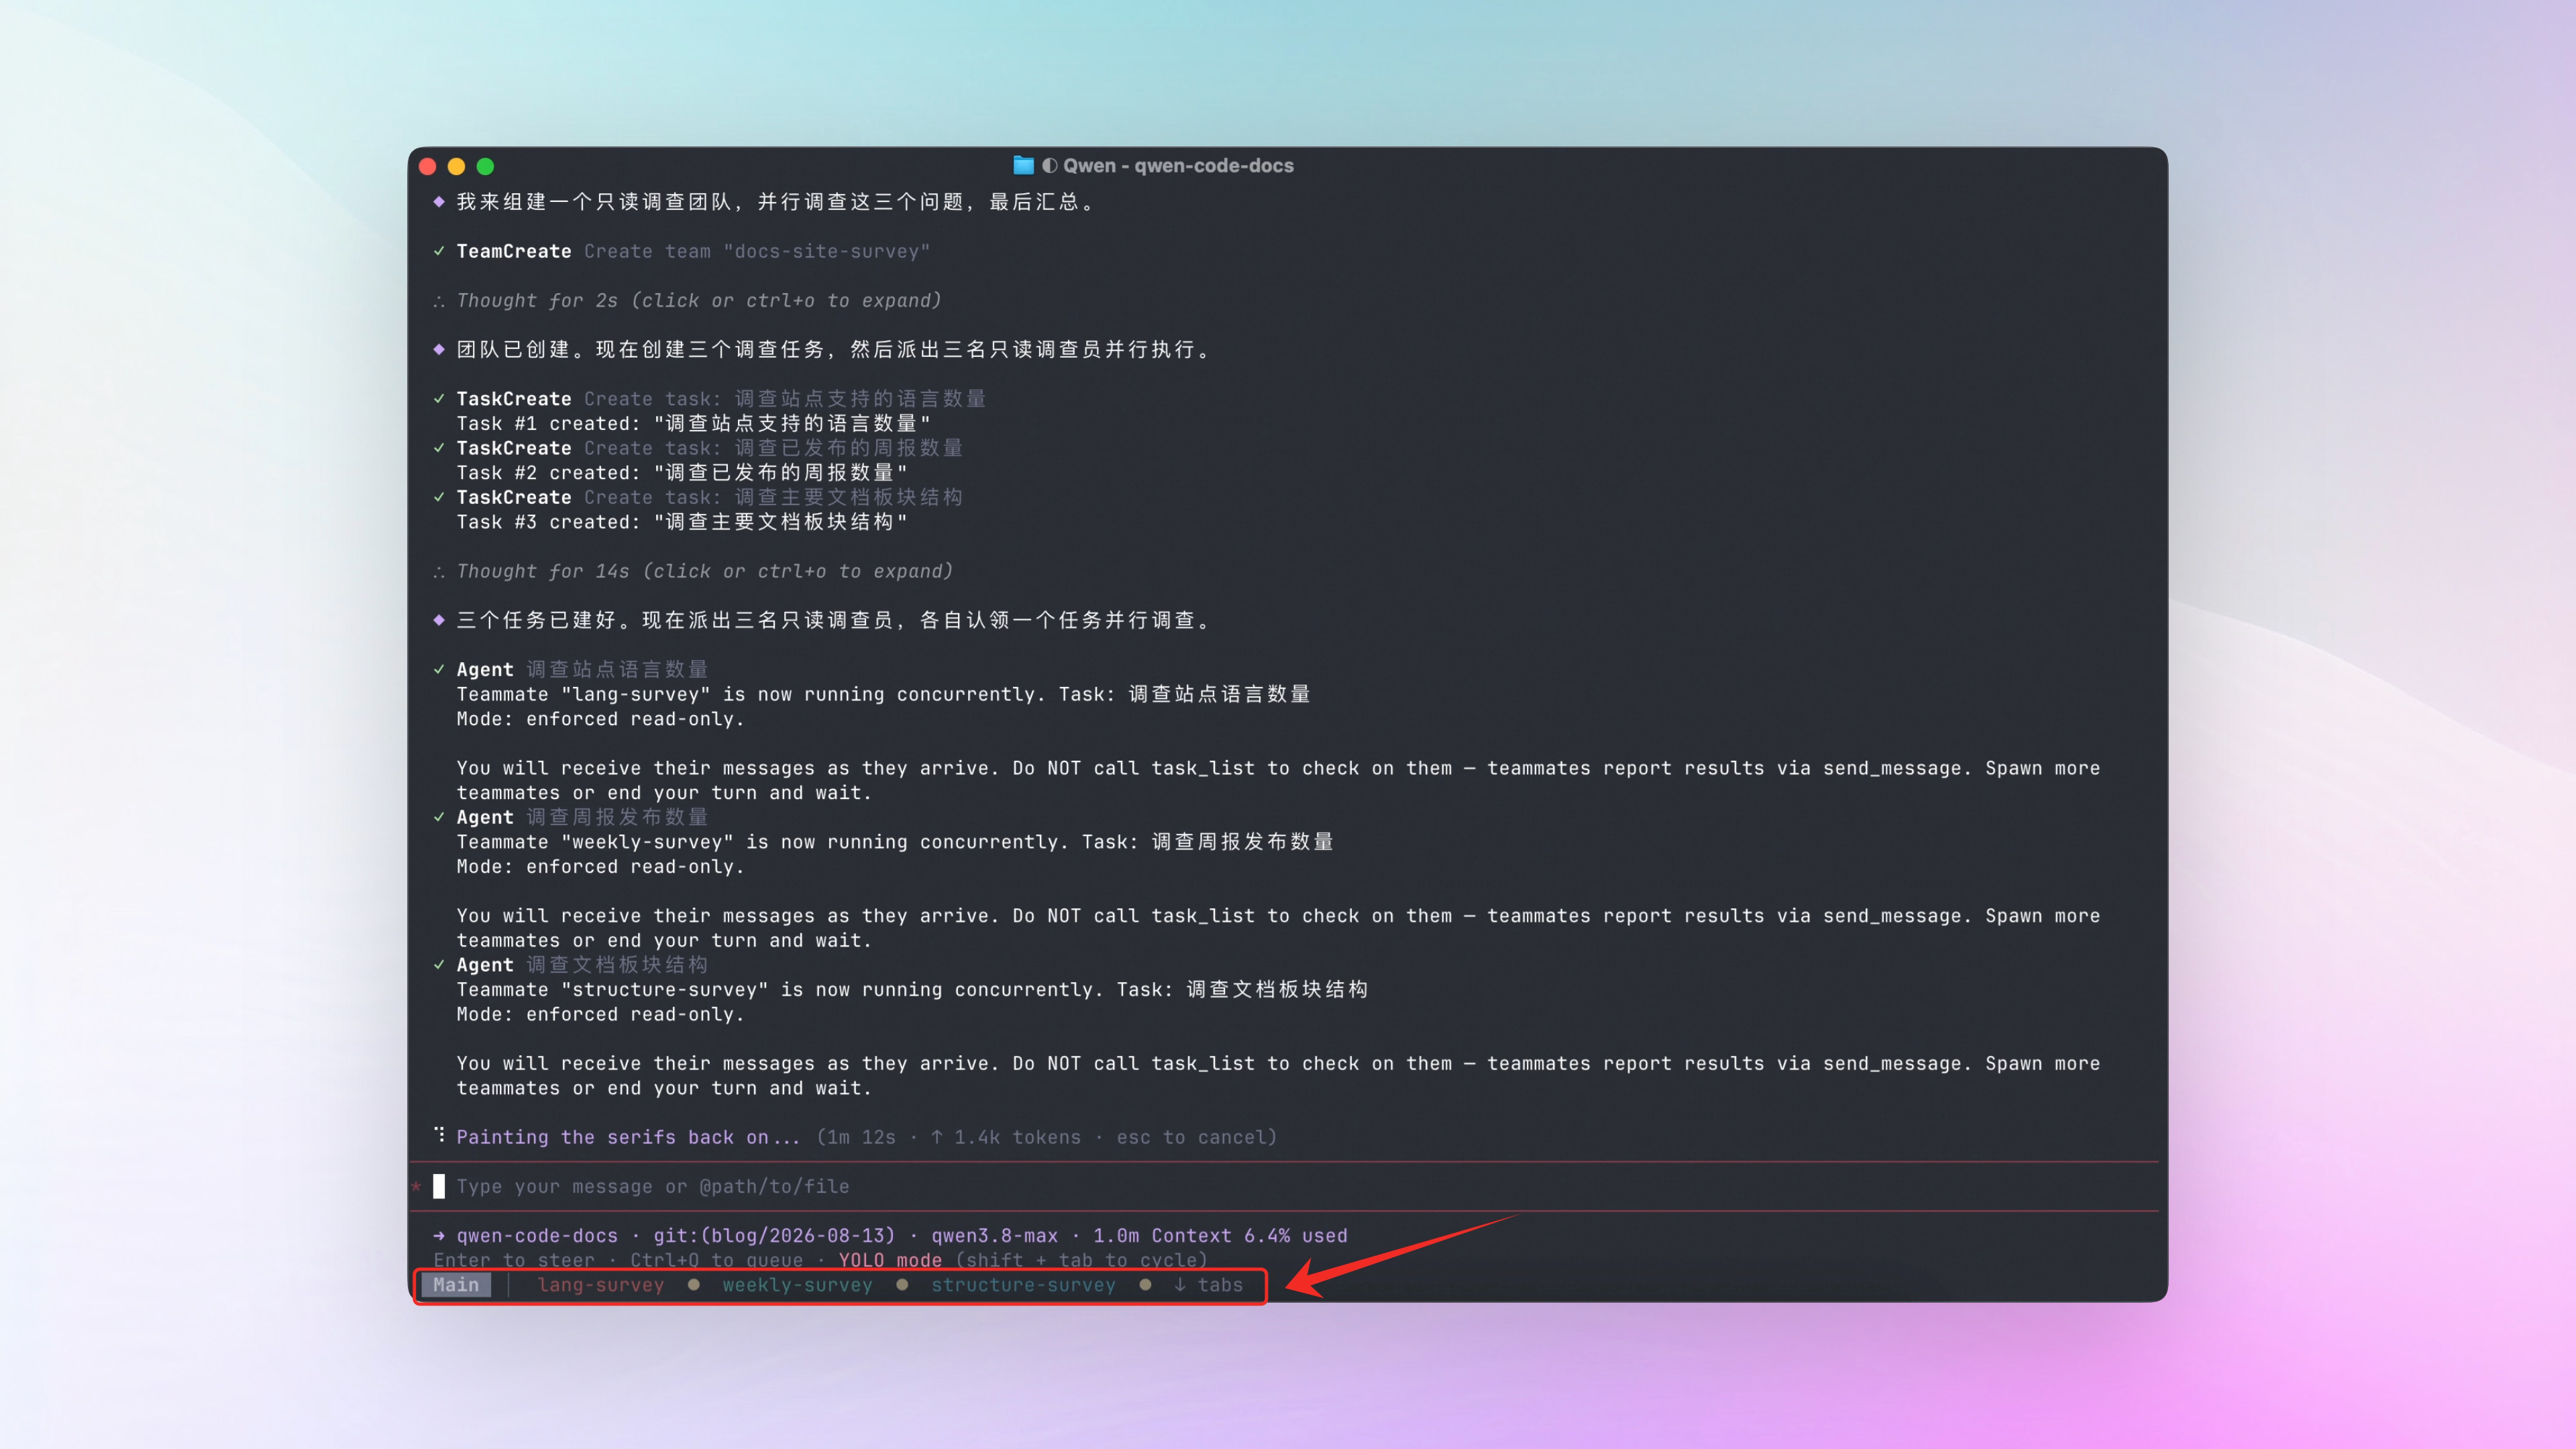Screen dimensions: 2576x1449
Task: Click the checkmark beside task 调查已发布的周报数量
Action: [439, 448]
